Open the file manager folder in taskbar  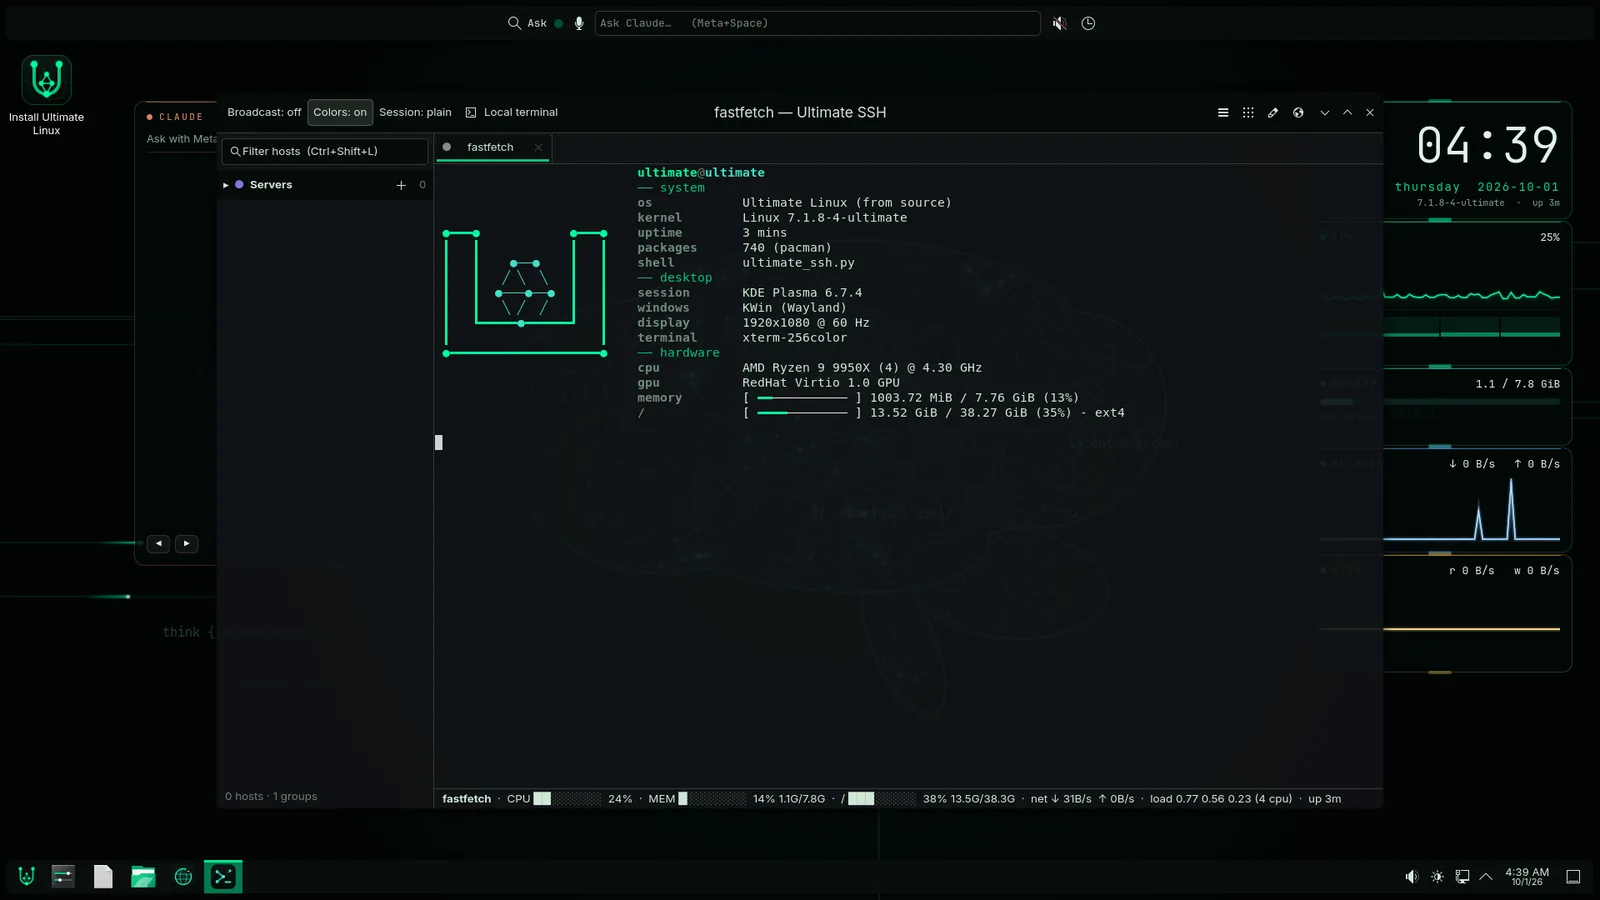coord(143,877)
